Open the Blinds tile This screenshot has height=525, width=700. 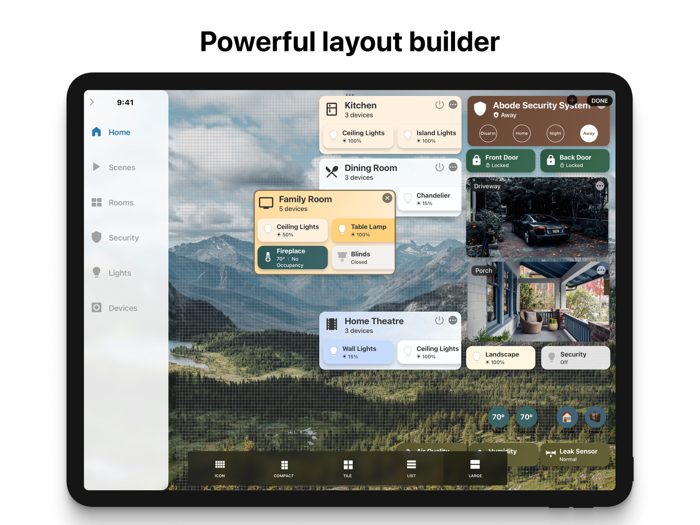(363, 258)
